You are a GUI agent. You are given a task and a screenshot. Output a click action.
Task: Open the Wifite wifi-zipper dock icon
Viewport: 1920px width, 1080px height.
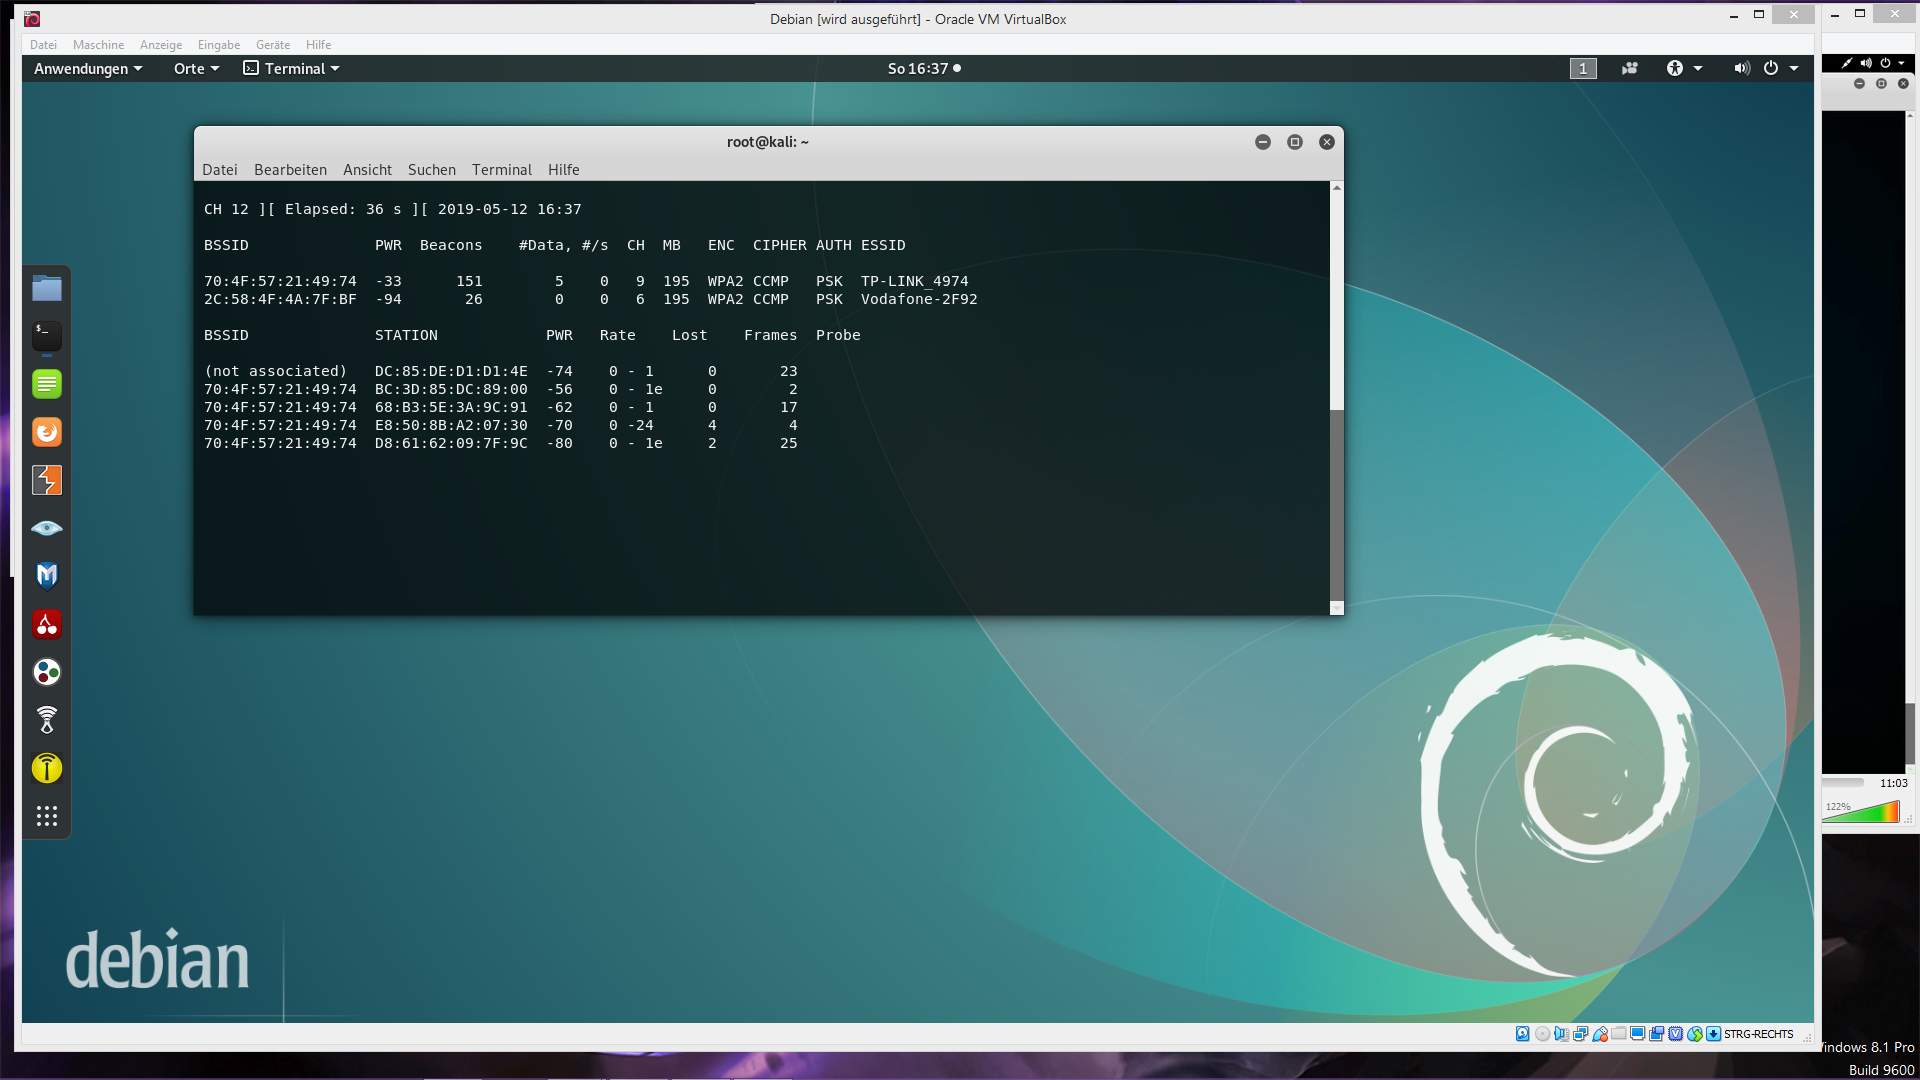pyautogui.click(x=47, y=720)
